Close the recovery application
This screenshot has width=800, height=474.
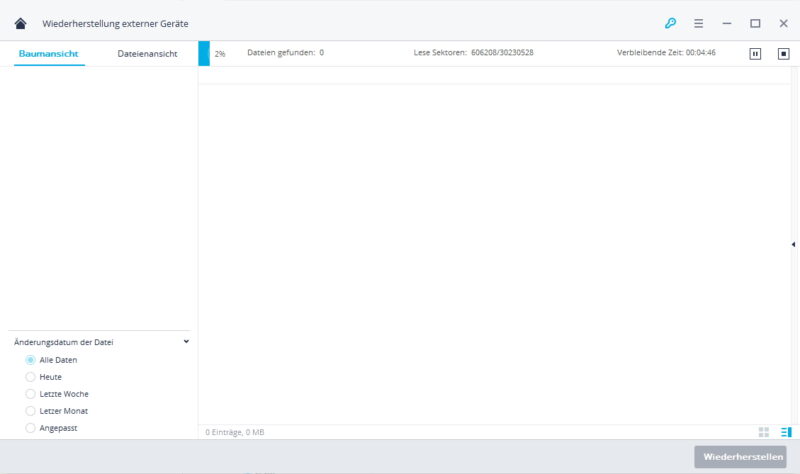coord(784,23)
